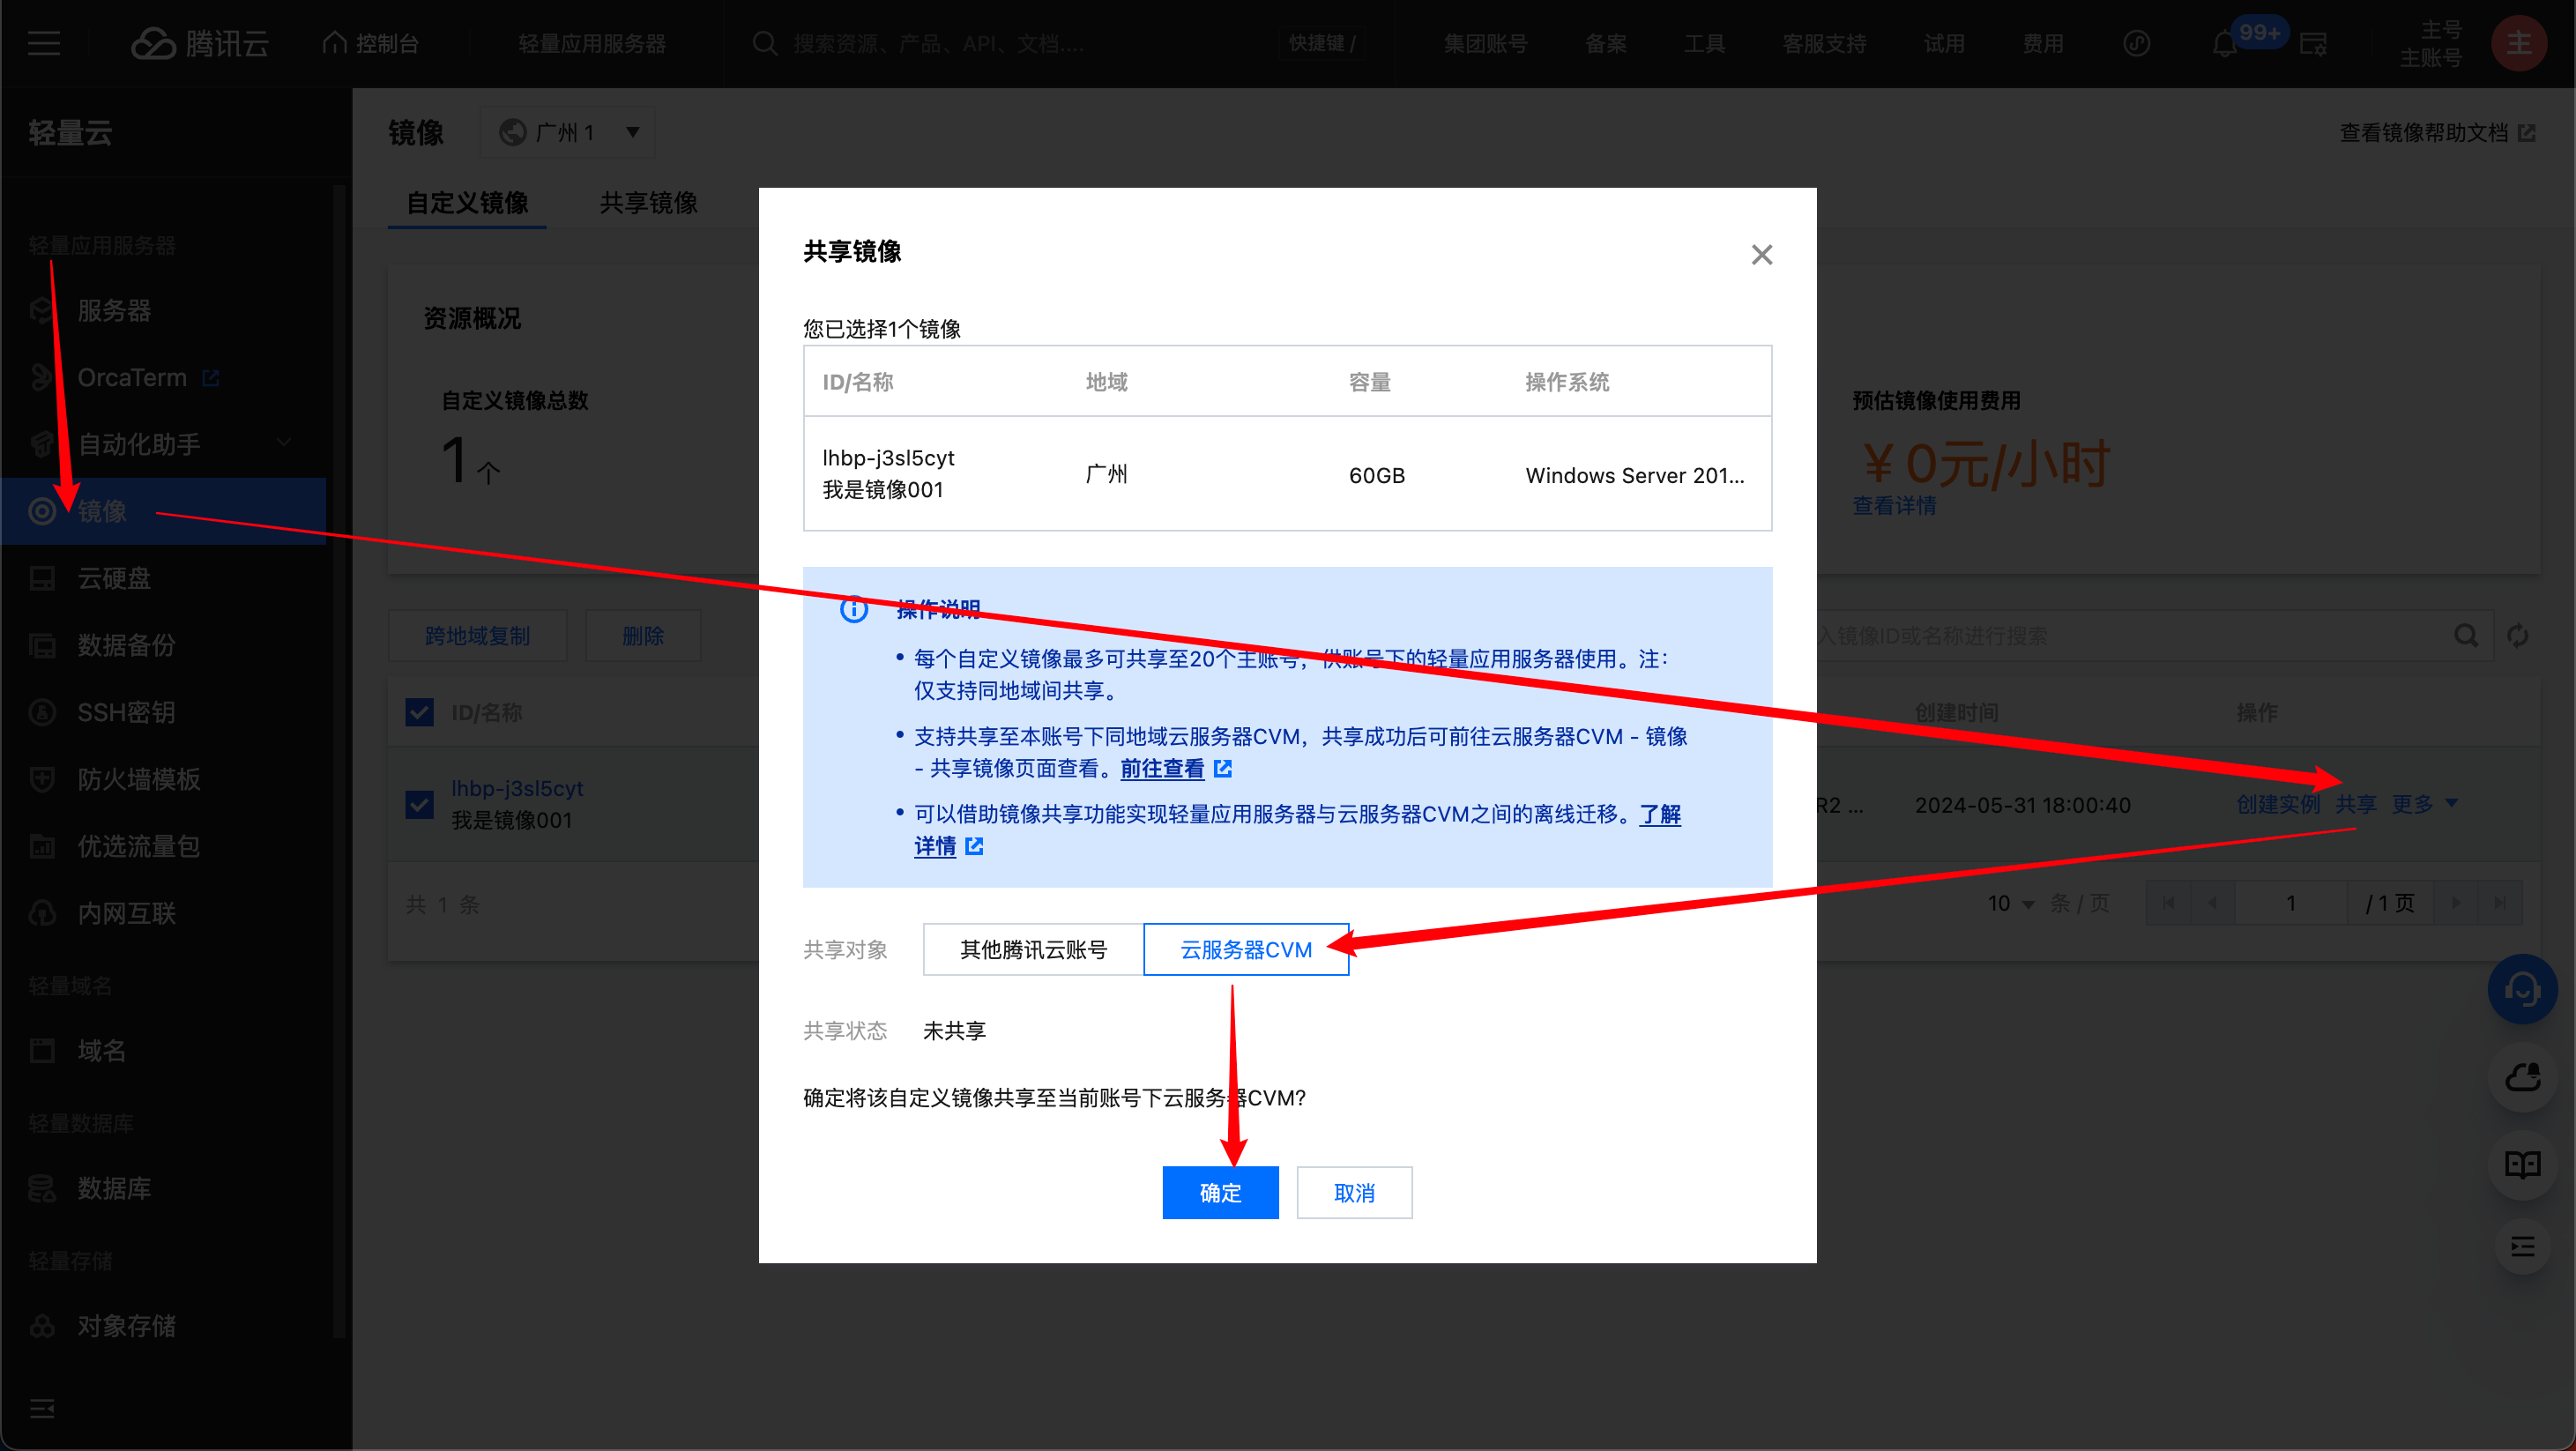2576x1451 pixels.
Task: Click the notification bell icon
Action: [x=2224, y=44]
